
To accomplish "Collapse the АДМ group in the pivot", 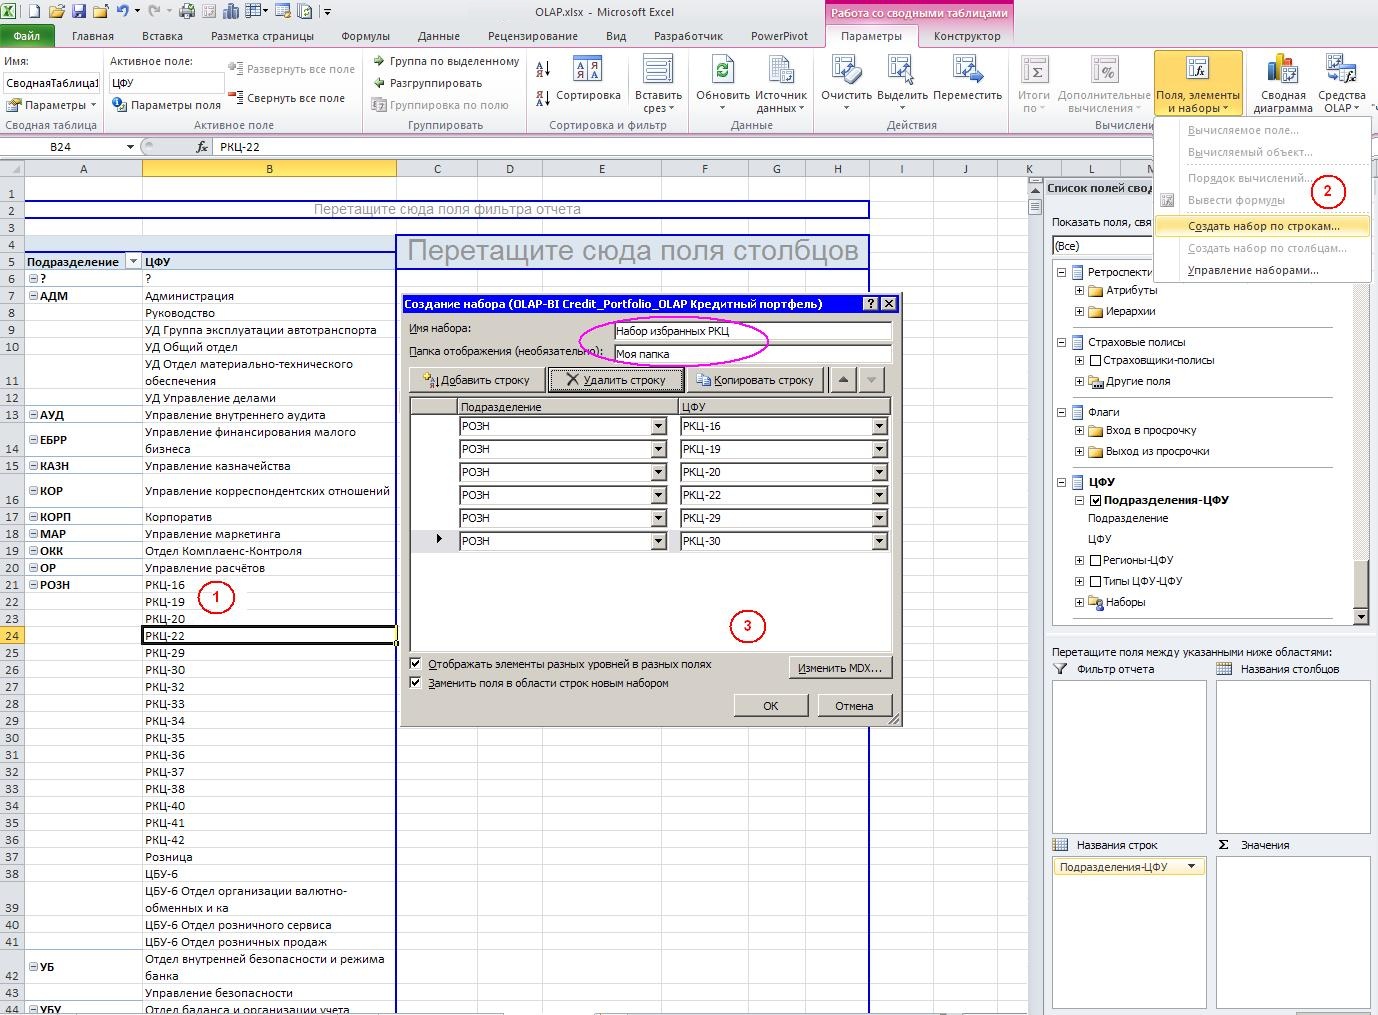I will tap(33, 296).
